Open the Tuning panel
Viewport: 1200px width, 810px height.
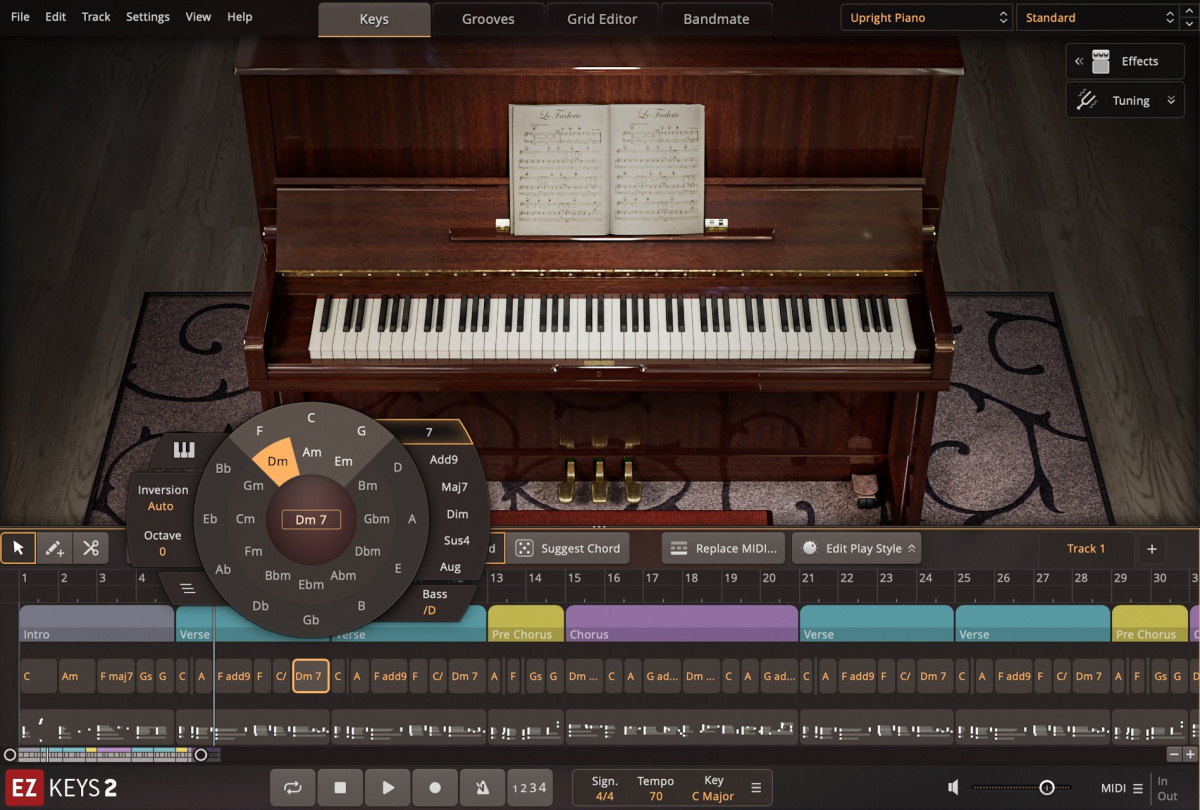[x=1124, y=100]
